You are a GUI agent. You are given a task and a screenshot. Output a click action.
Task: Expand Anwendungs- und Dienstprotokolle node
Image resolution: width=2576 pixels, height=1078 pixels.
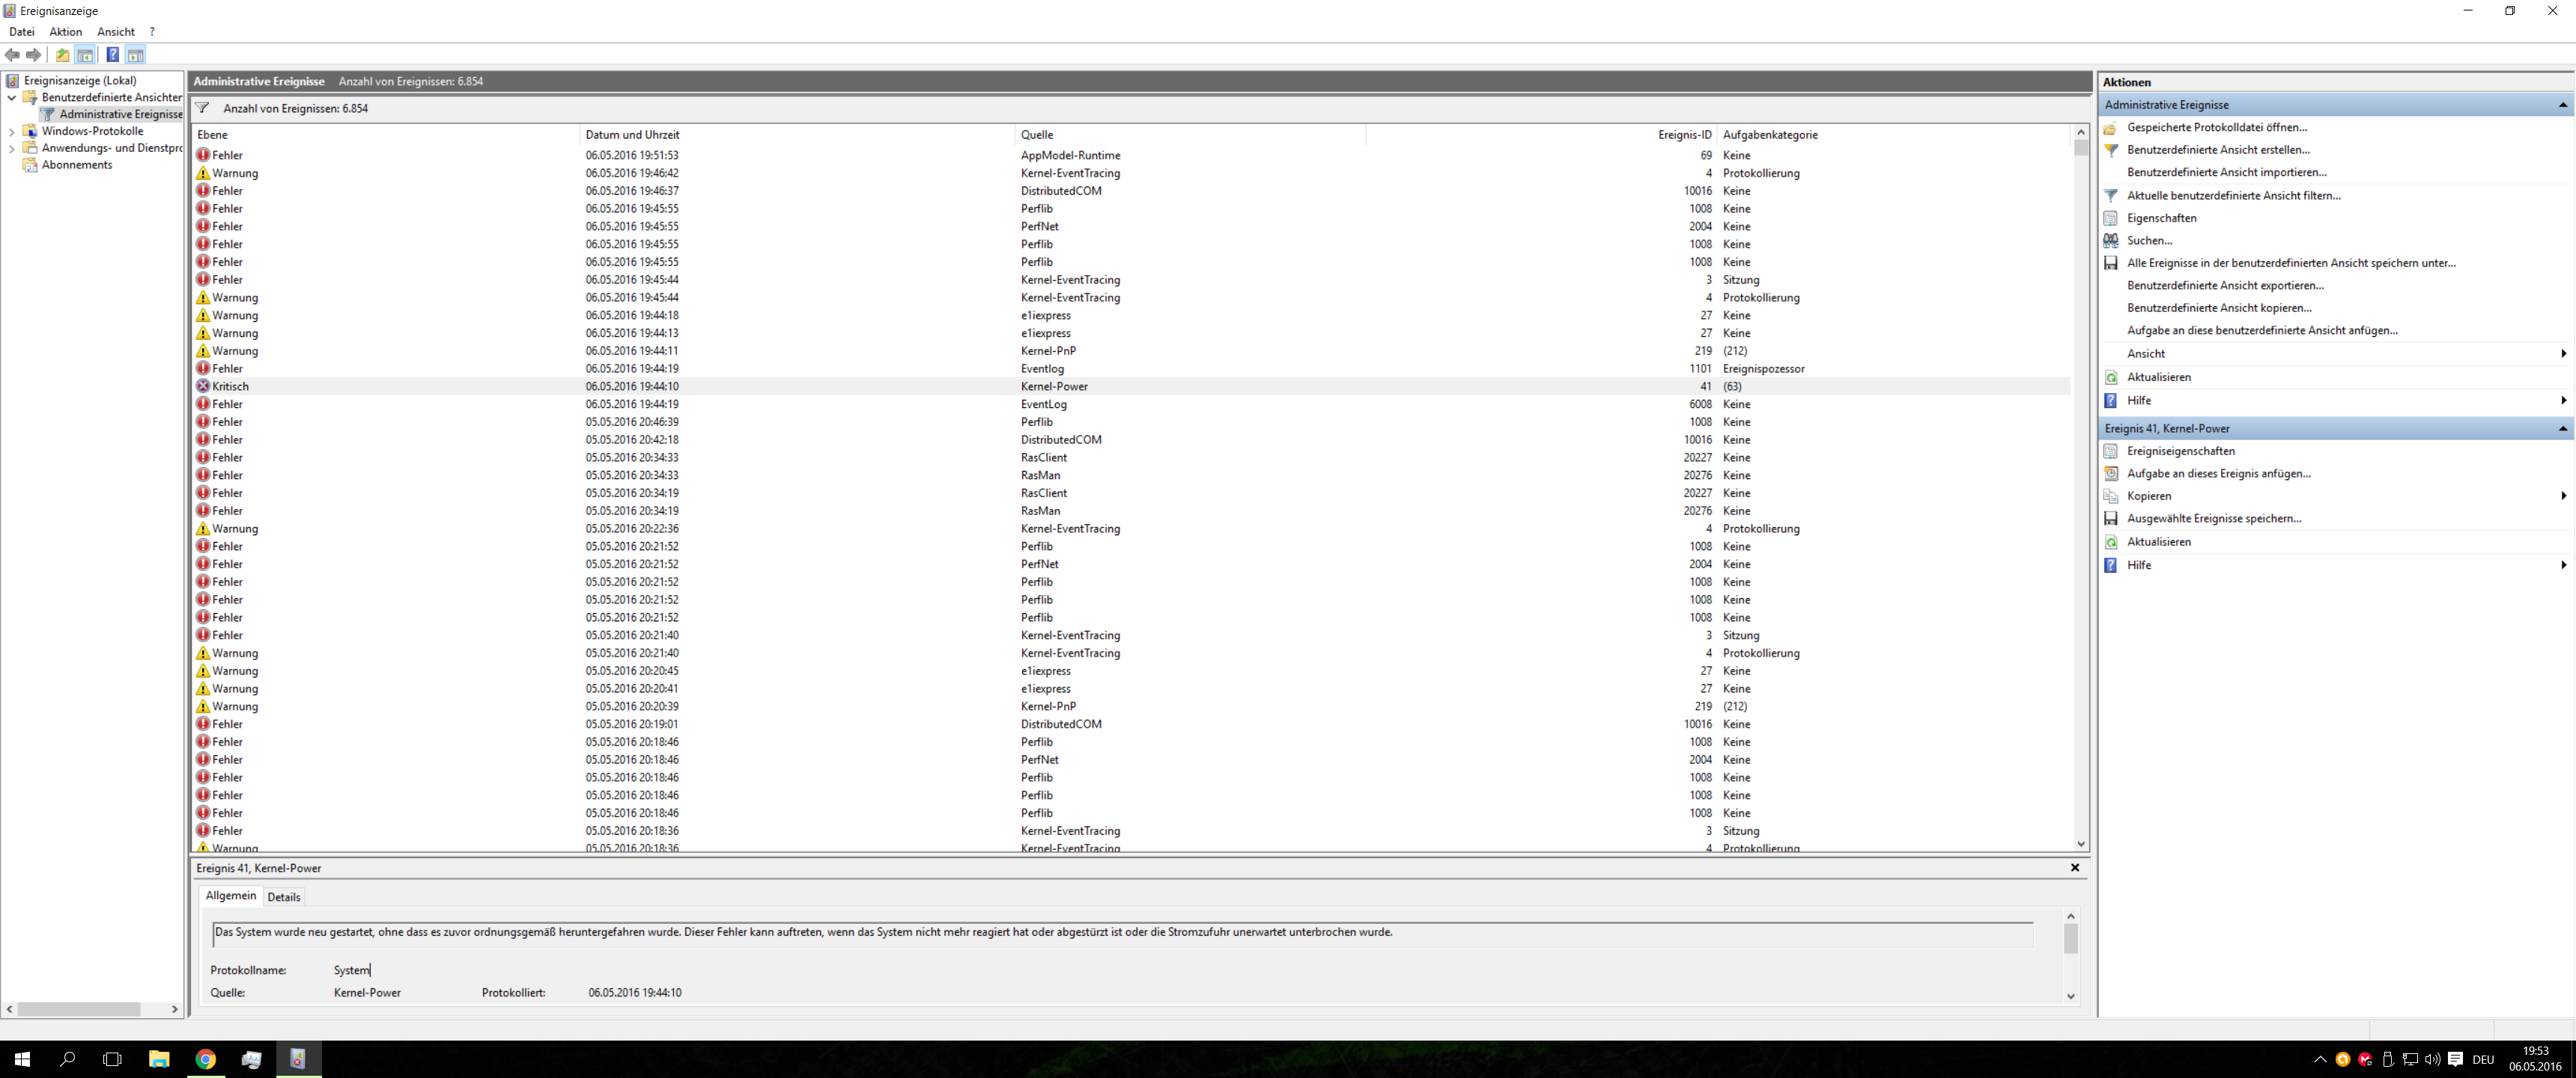tap(12, 148)
